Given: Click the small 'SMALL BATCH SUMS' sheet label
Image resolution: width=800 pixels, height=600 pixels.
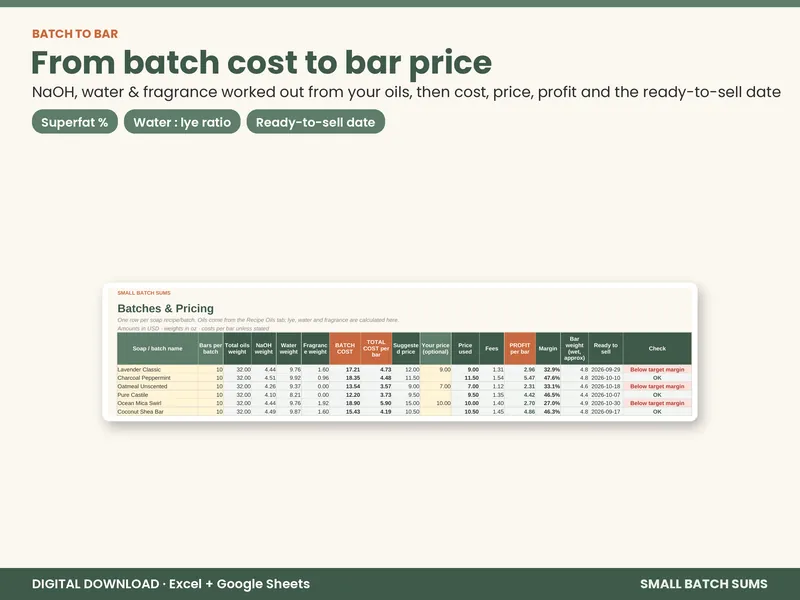Looking at the screenshot, I should [x=144, y=293].
